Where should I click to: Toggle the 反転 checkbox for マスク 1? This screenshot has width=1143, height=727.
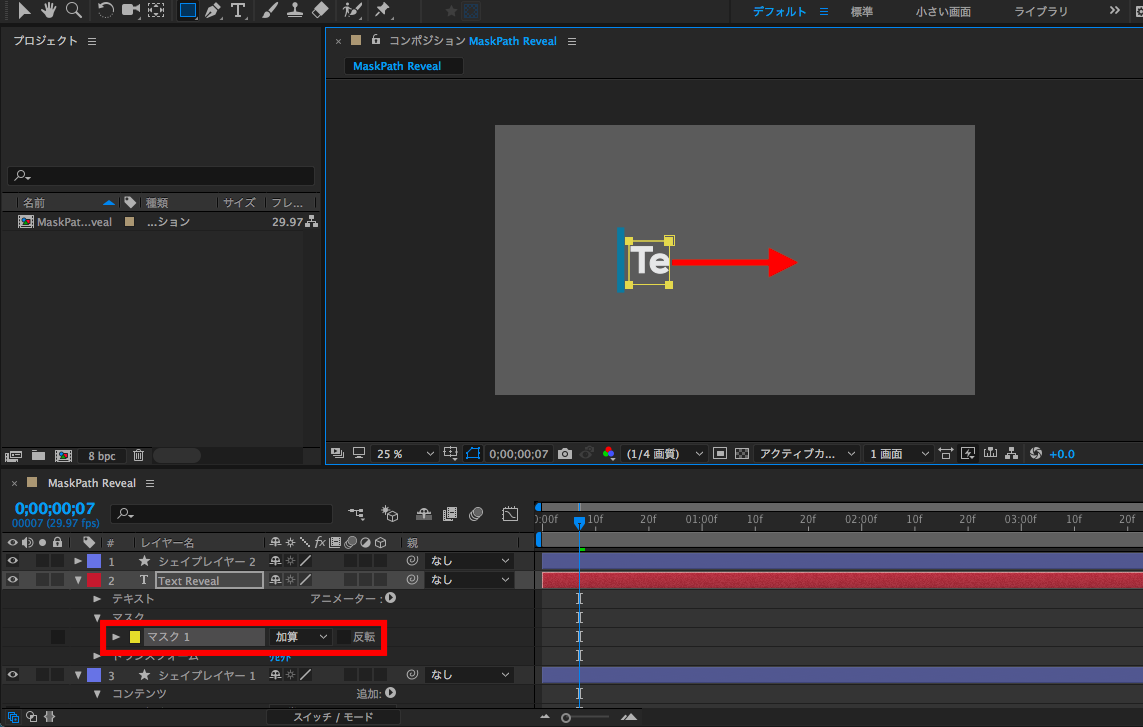pos(344,637)
